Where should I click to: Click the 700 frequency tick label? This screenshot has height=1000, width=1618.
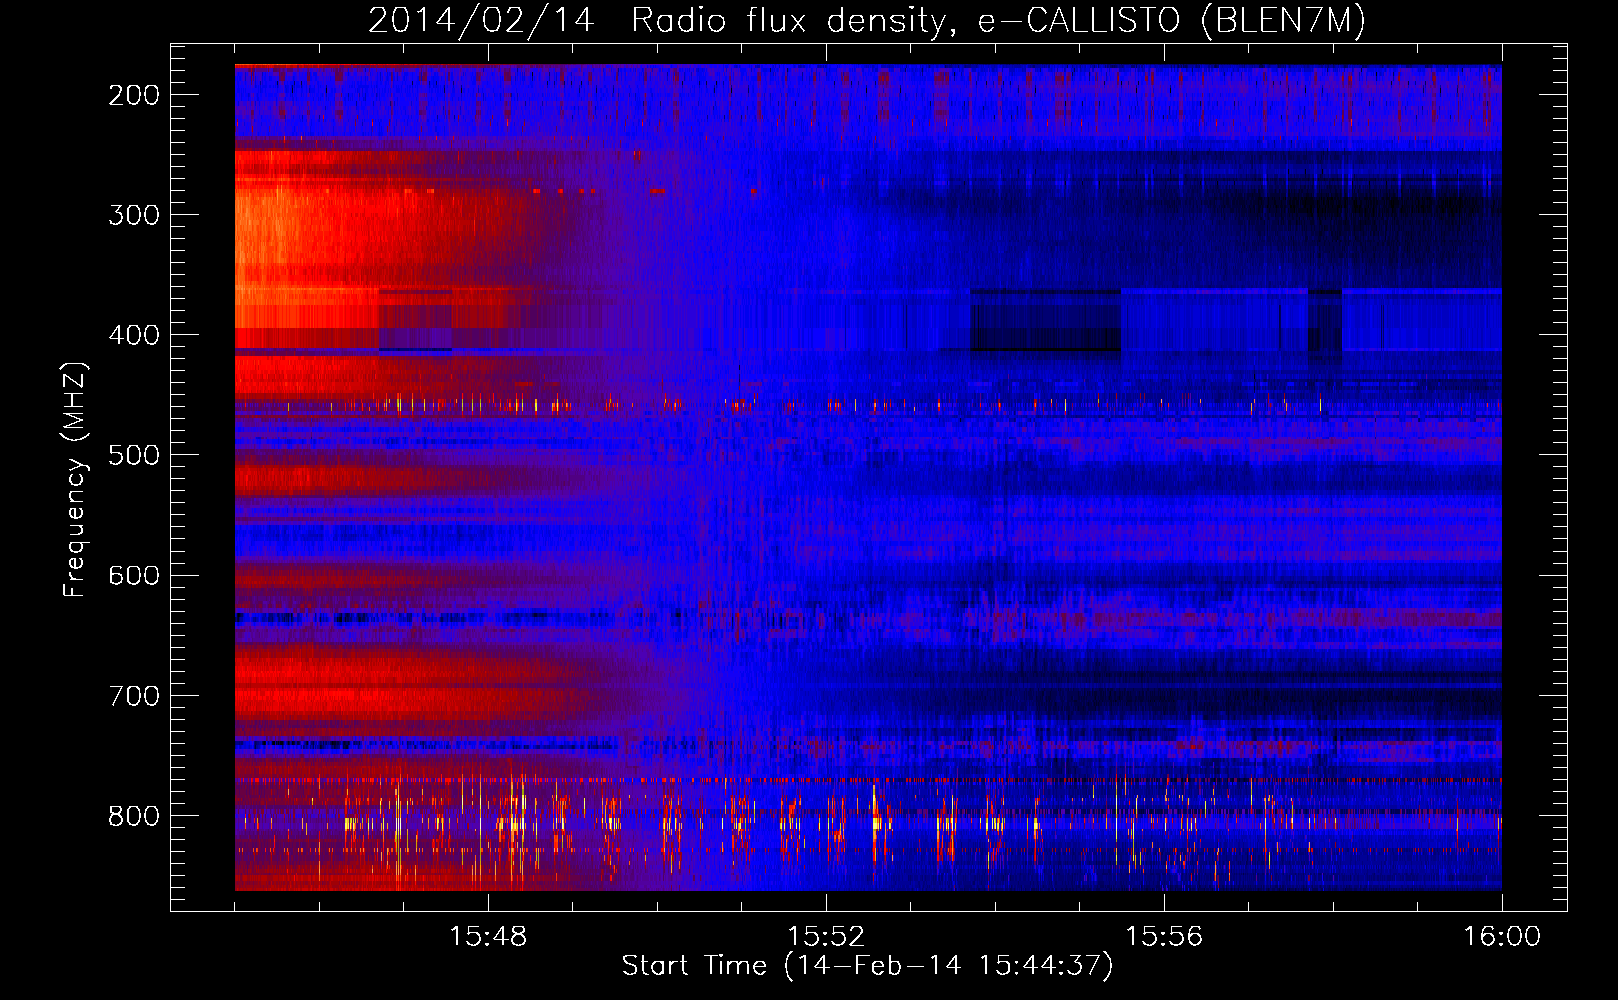pos(134,695)
